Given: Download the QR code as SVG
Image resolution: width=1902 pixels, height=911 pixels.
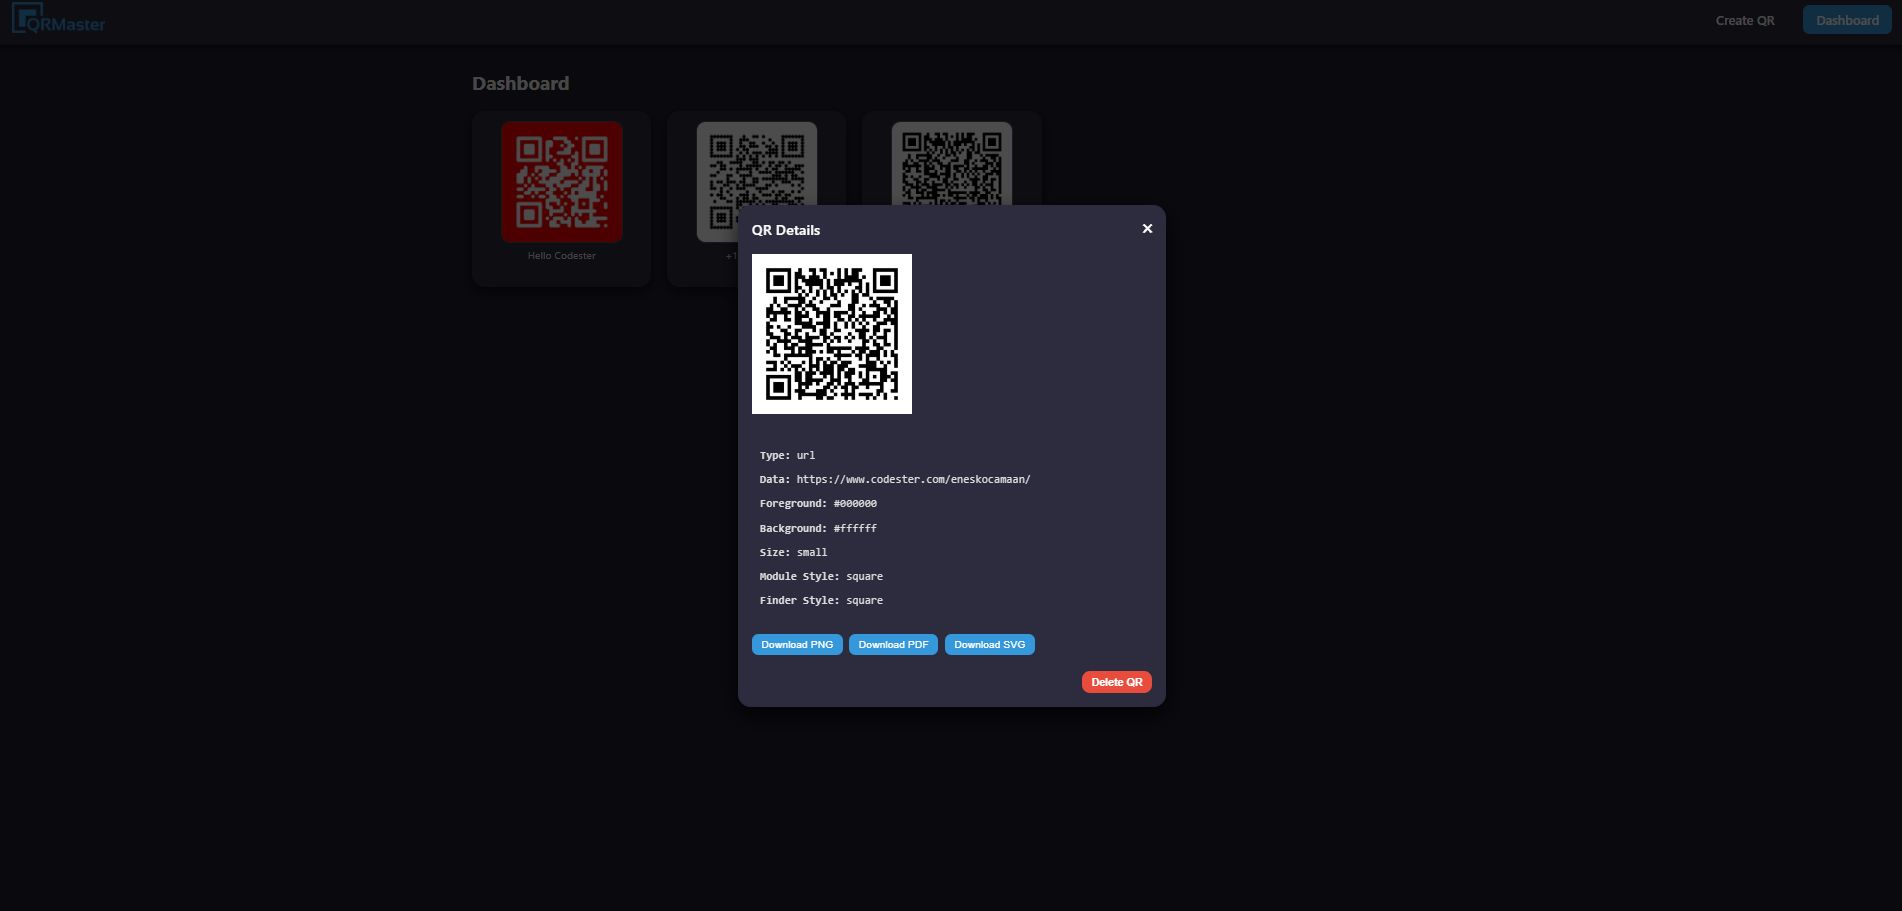Looking at the screenshot, I should click(989, 645).
